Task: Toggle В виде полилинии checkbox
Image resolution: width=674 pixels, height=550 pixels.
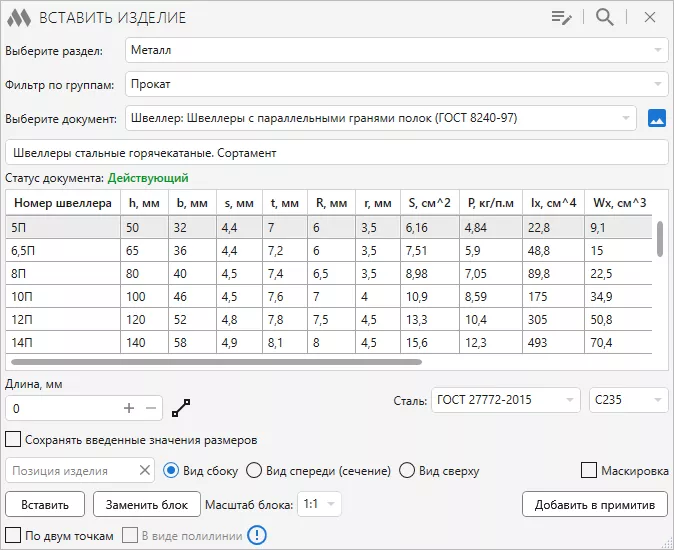Action: [x=130, y=535]
